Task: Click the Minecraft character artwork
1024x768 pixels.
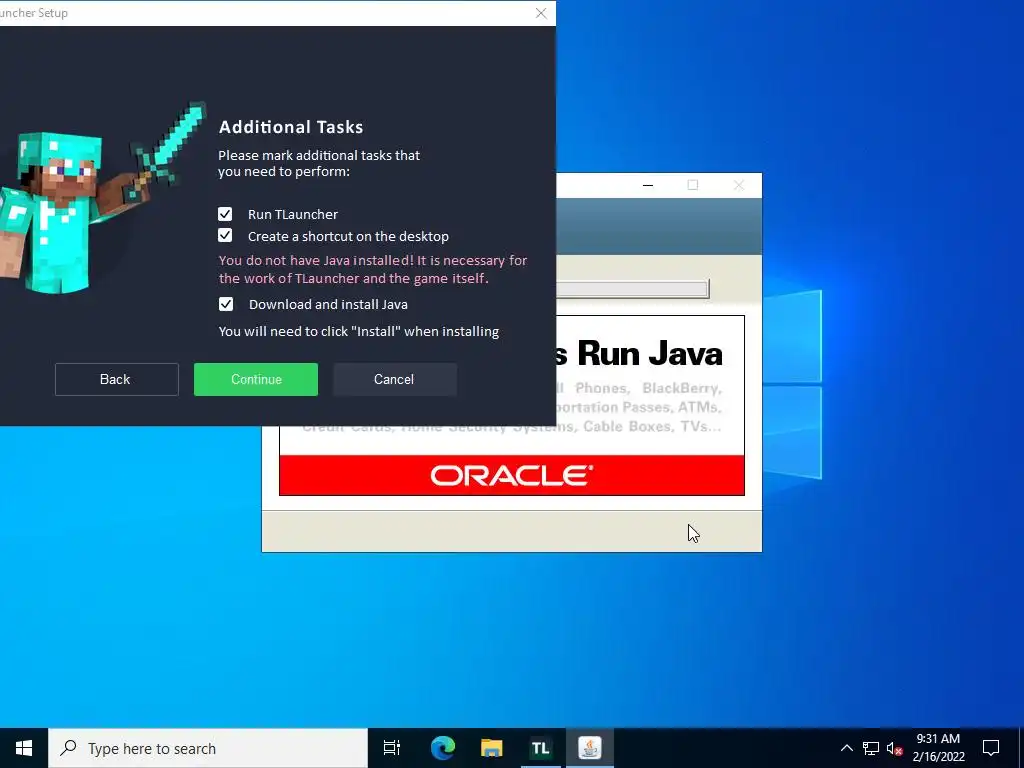Action: pos(101,199)
